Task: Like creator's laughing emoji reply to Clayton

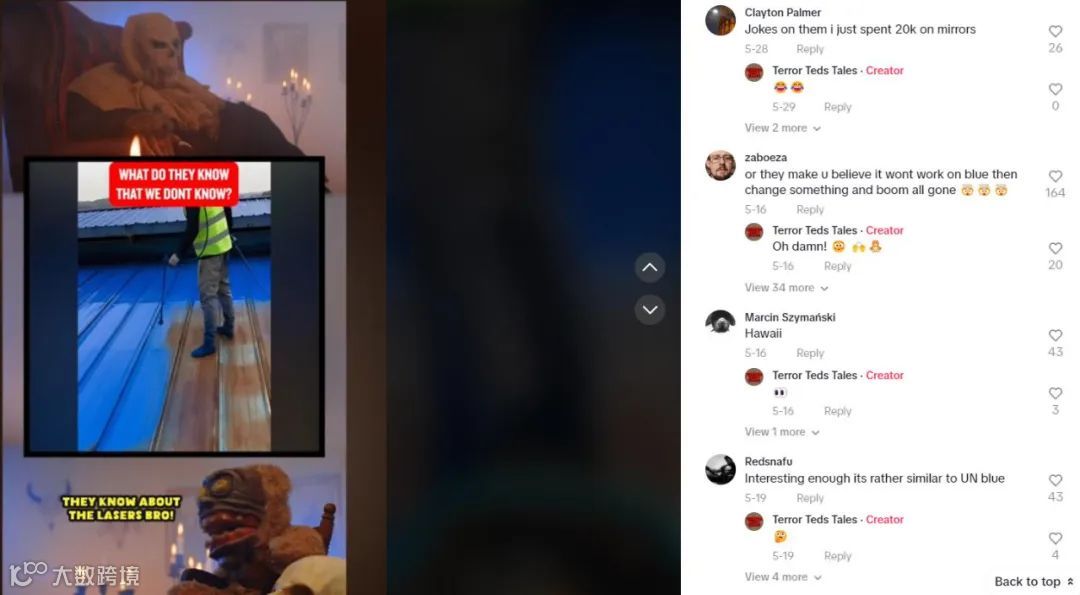Action: pos(1055,90)
